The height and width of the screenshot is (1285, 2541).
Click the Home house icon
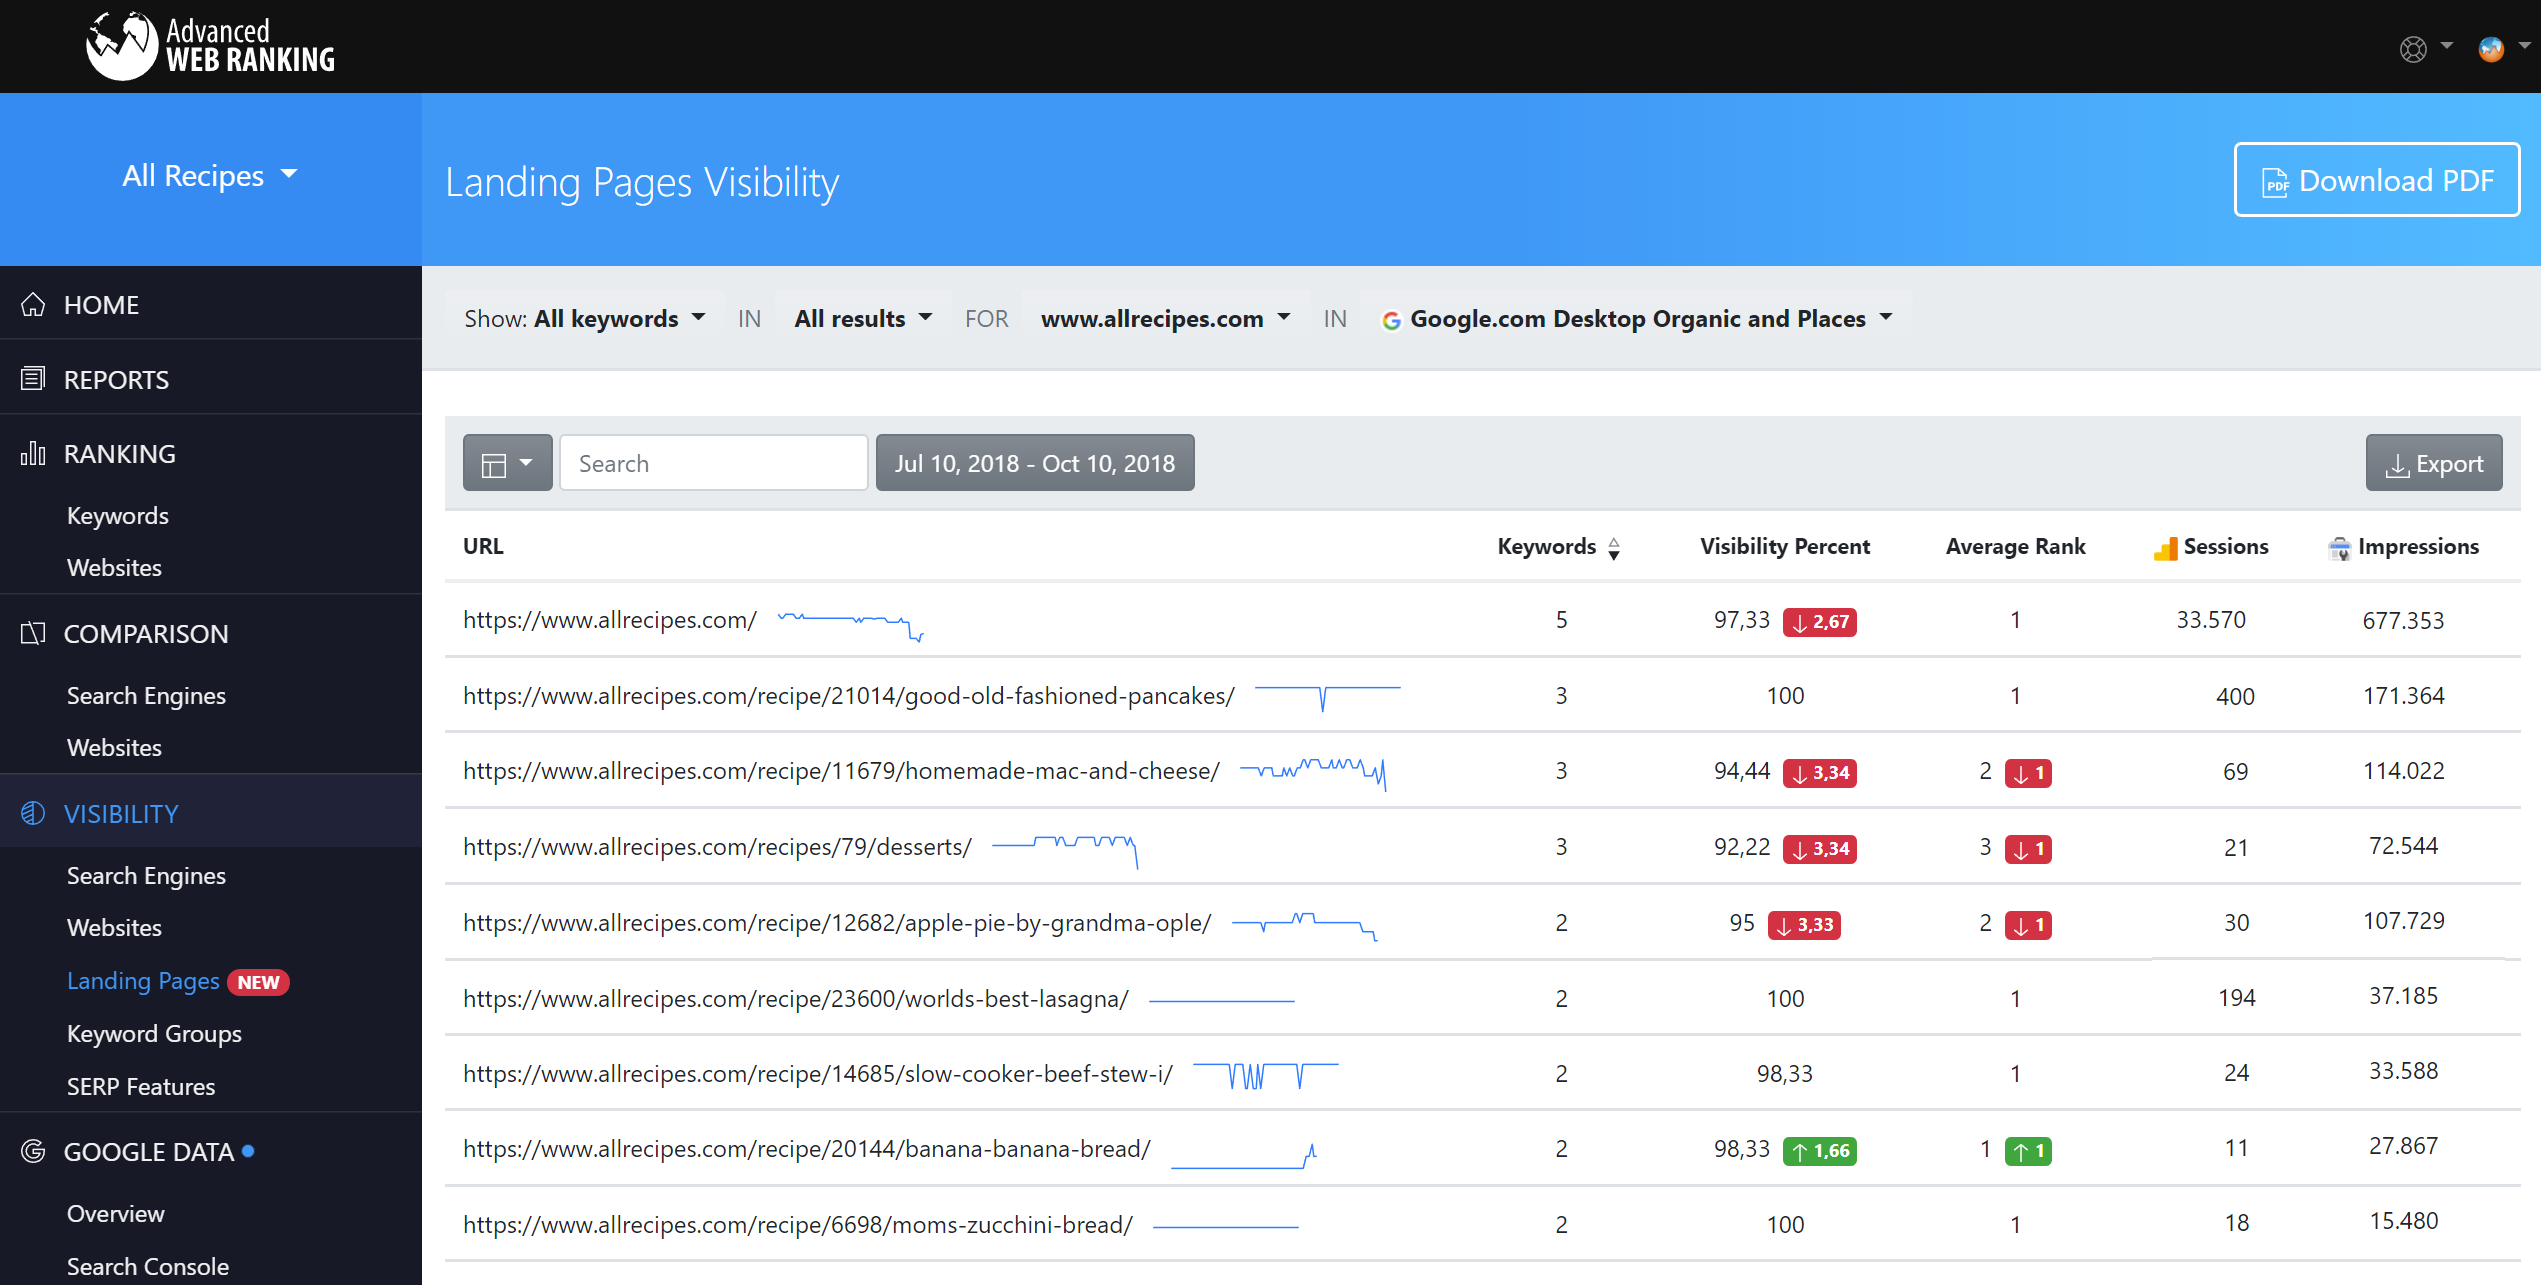coord(33,304)
